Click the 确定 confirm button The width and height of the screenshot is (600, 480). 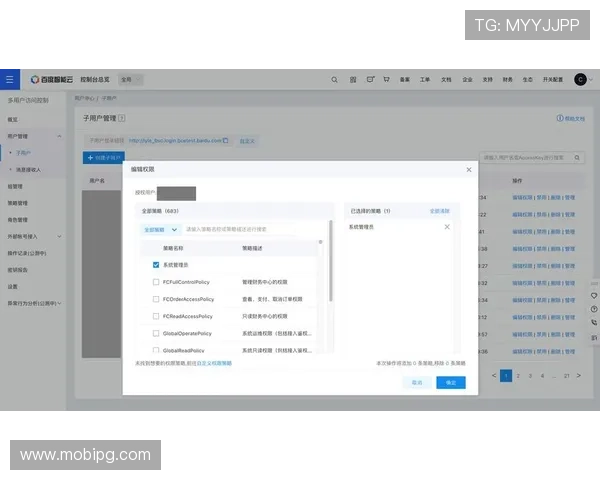coord(450,383)
